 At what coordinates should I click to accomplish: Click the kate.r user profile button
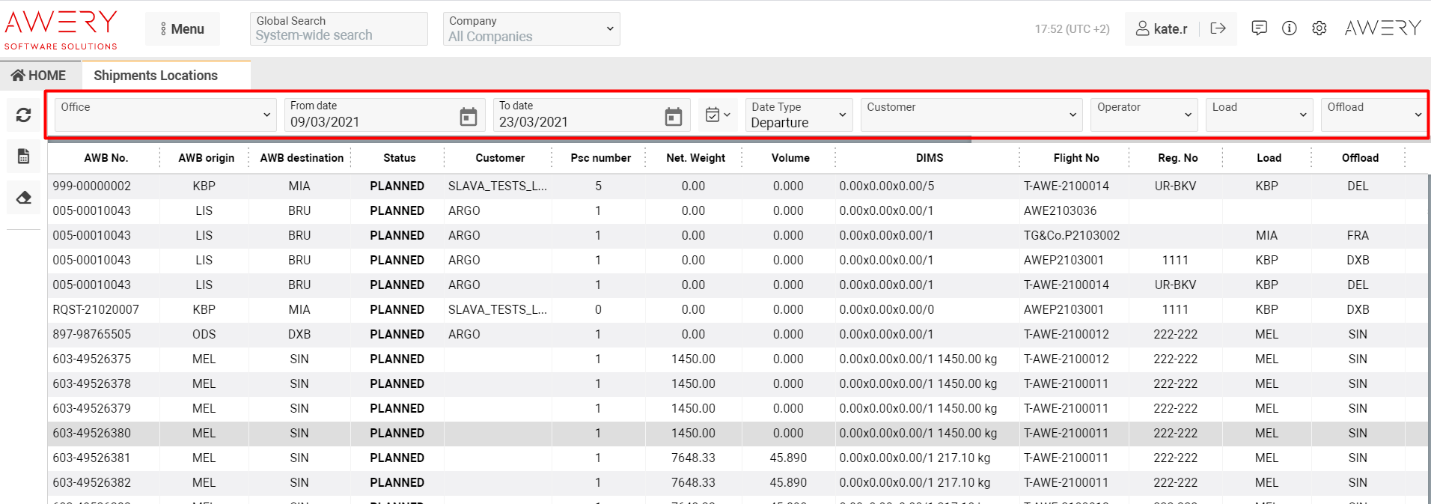pyautogui.click(x=1161, y=29)
